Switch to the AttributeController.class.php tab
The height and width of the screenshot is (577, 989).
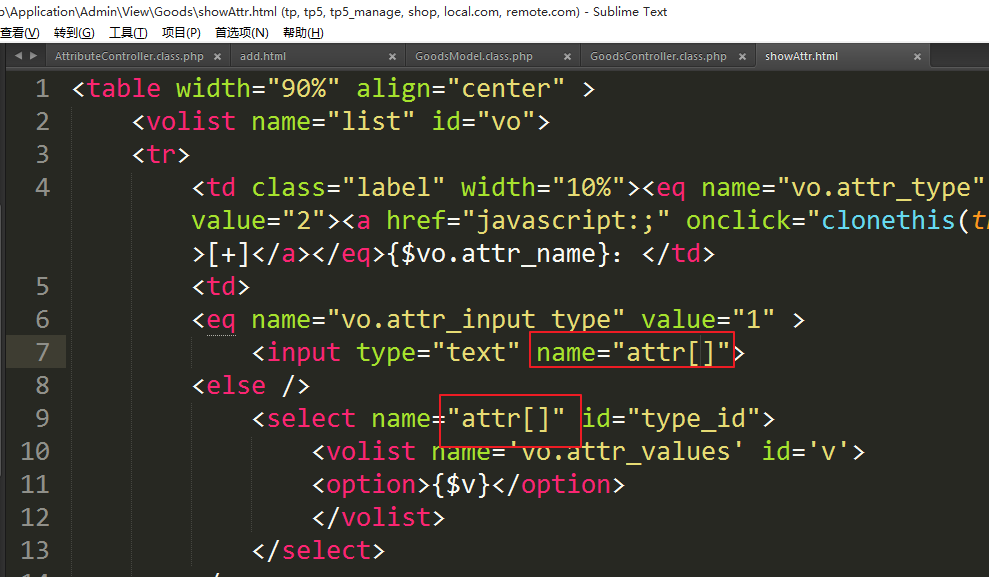[x=129, y=57]
